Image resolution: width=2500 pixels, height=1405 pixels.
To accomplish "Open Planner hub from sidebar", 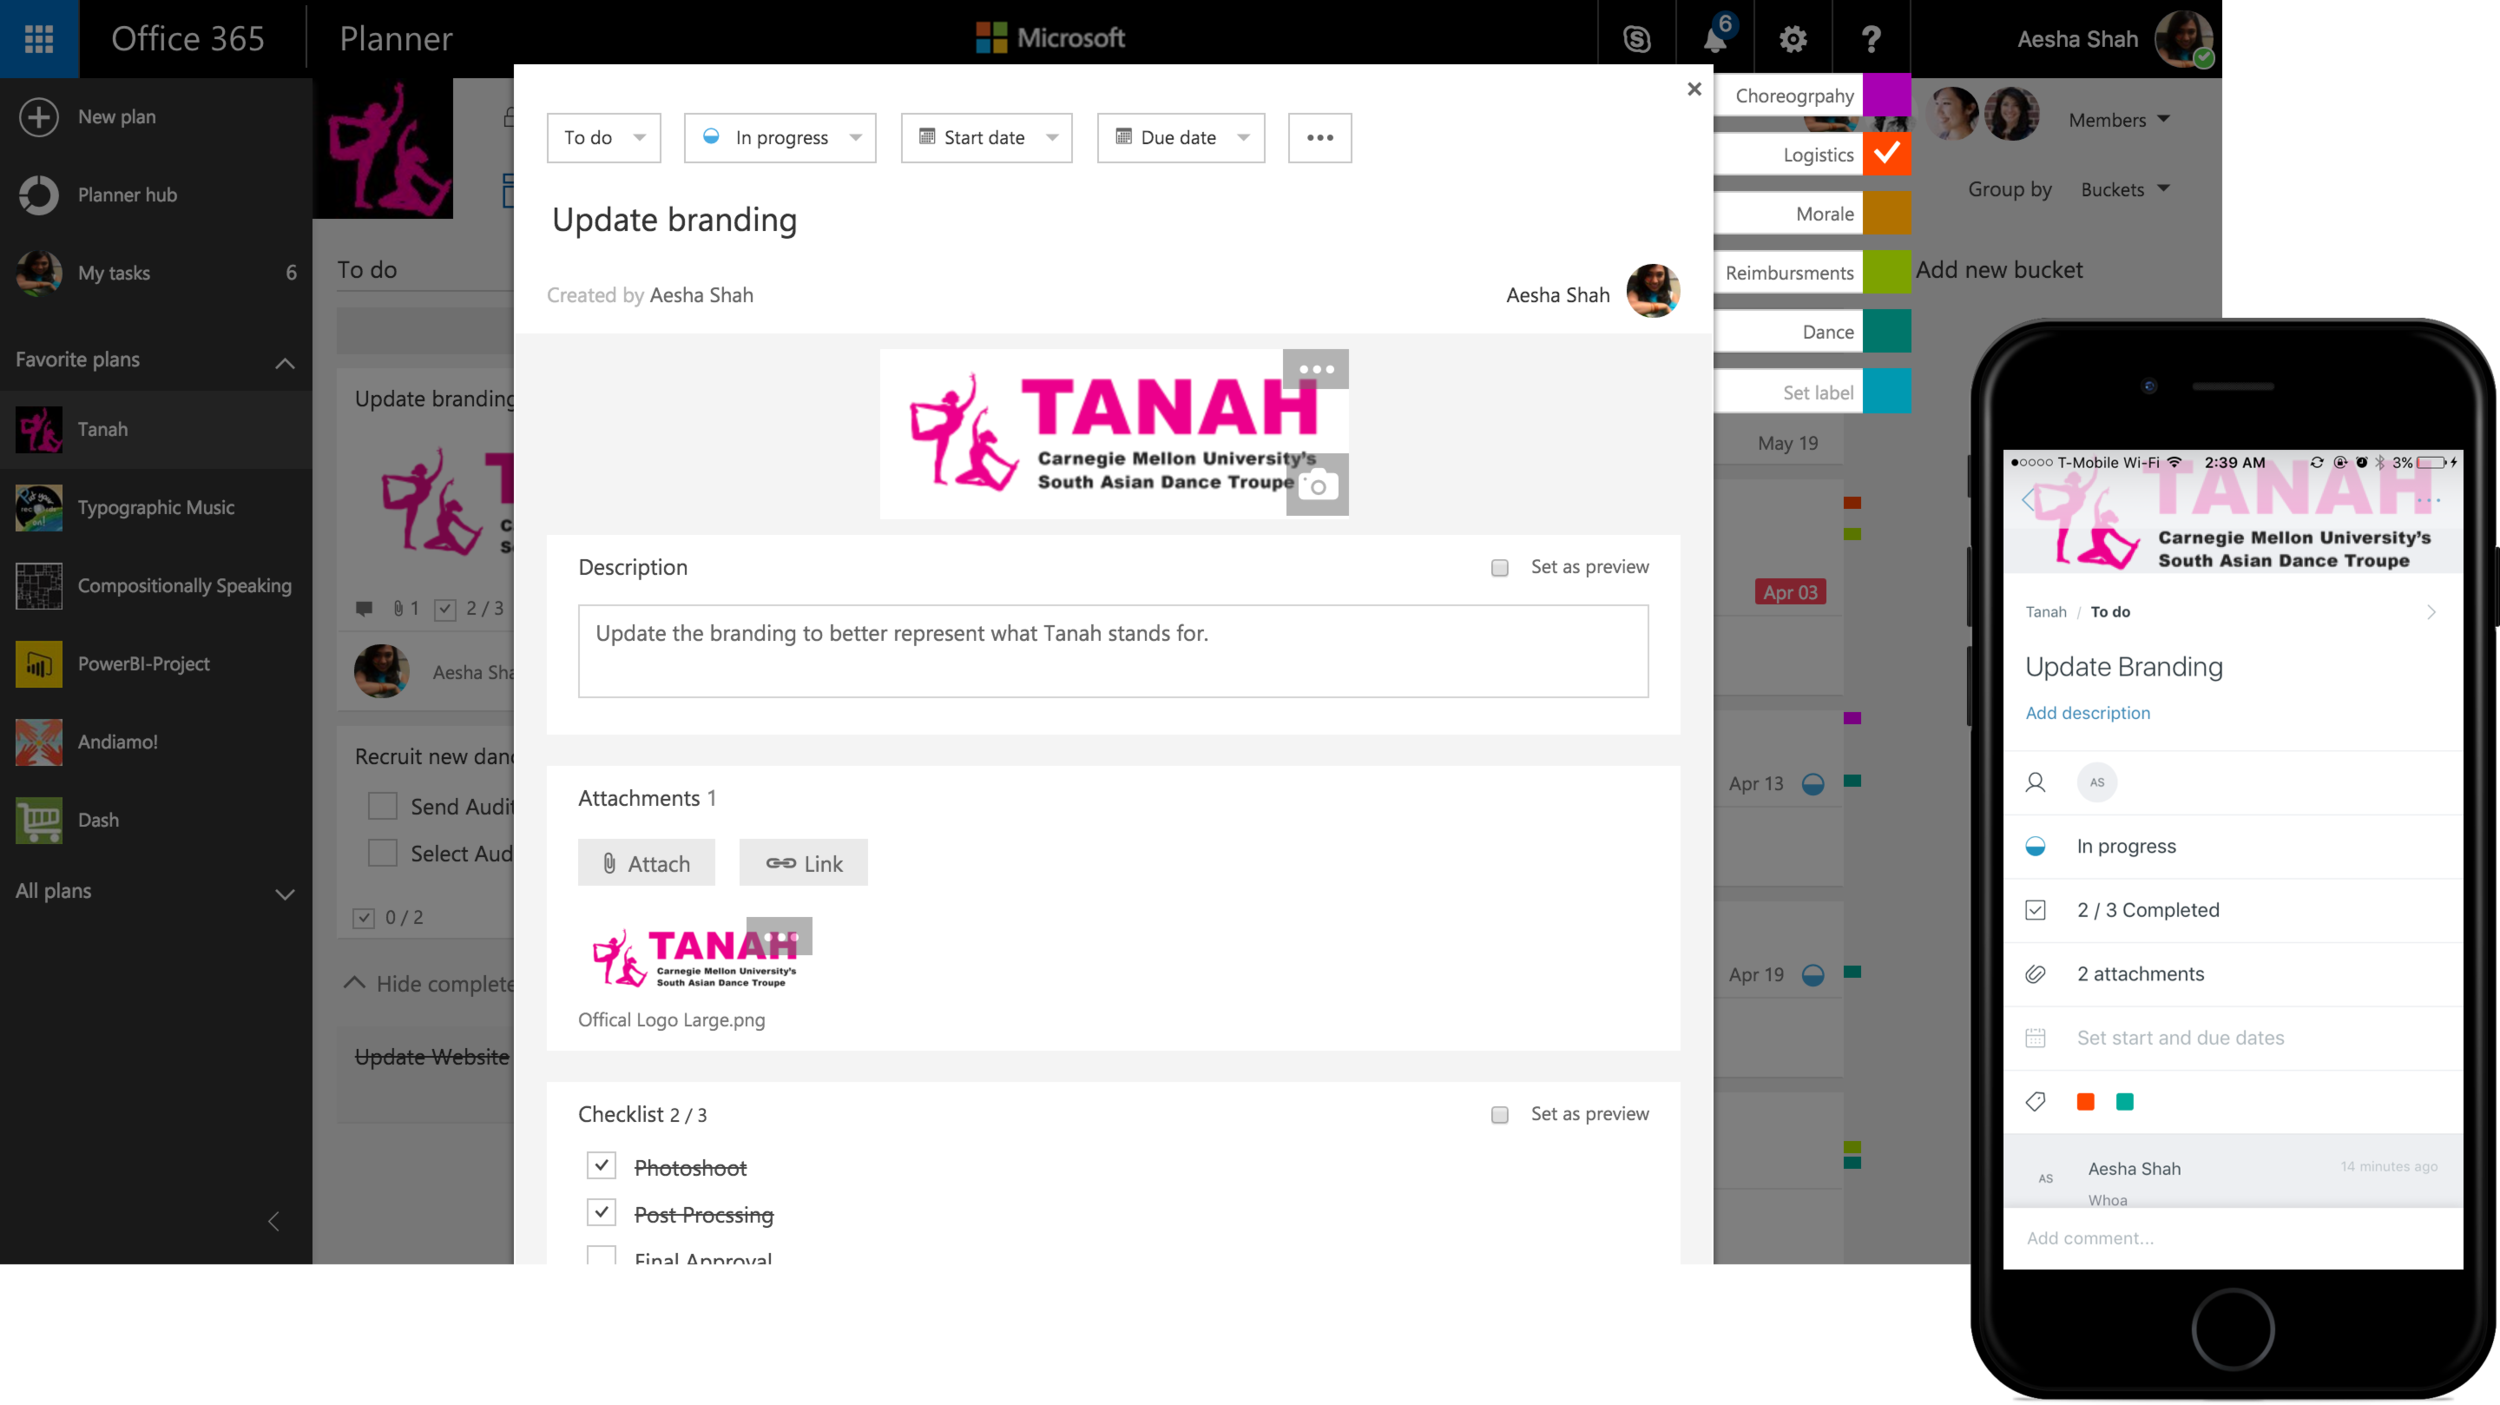I will click(127, 195).
